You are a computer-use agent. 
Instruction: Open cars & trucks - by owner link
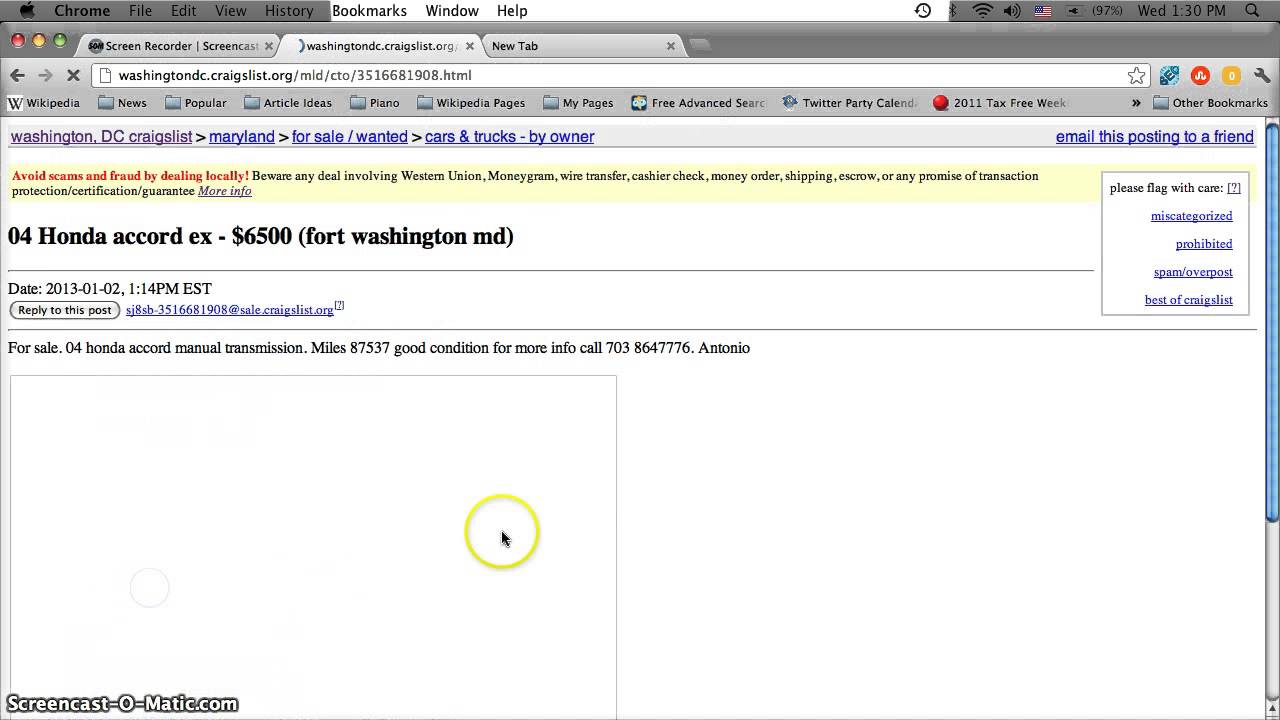pyautogui.click(x=509, y=137)
